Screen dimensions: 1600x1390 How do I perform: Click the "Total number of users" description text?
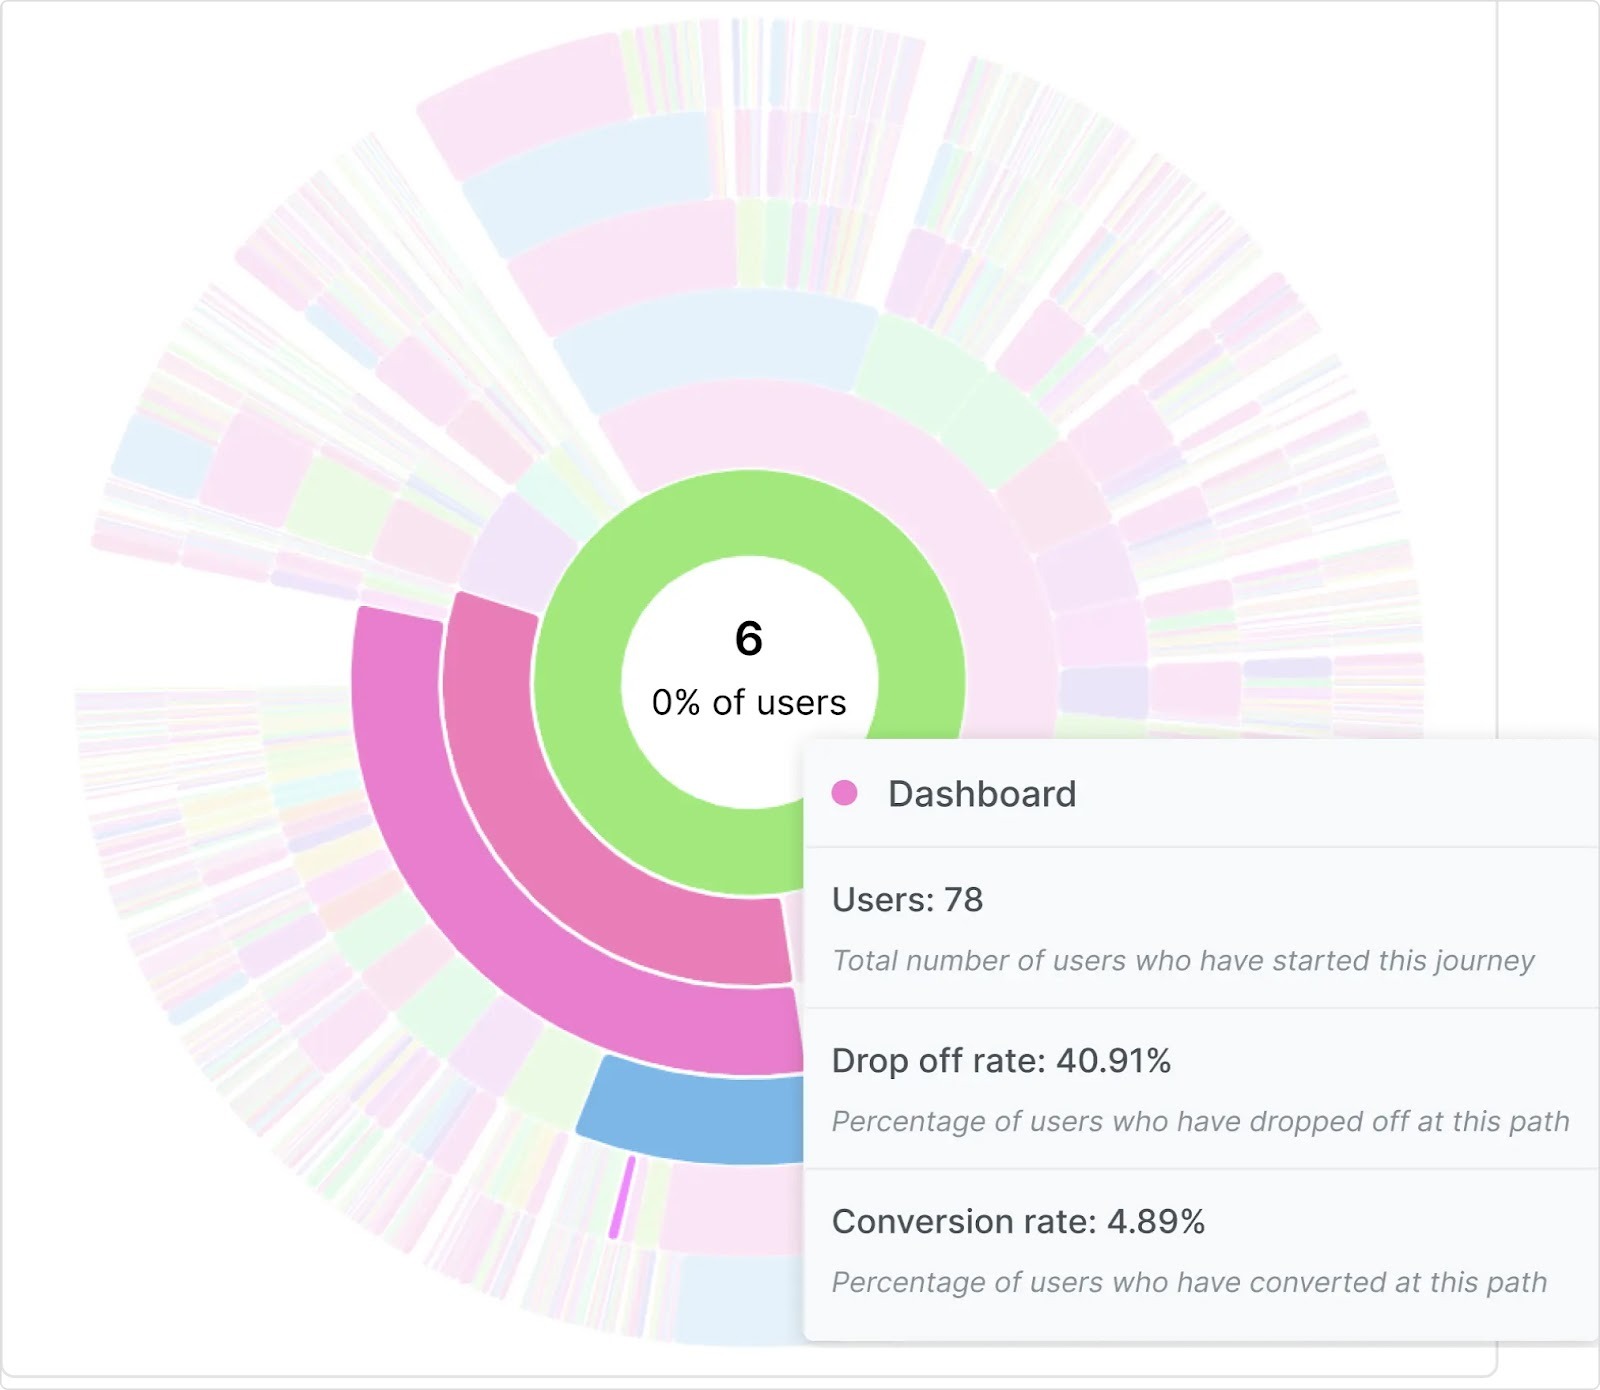[1183, 961]
